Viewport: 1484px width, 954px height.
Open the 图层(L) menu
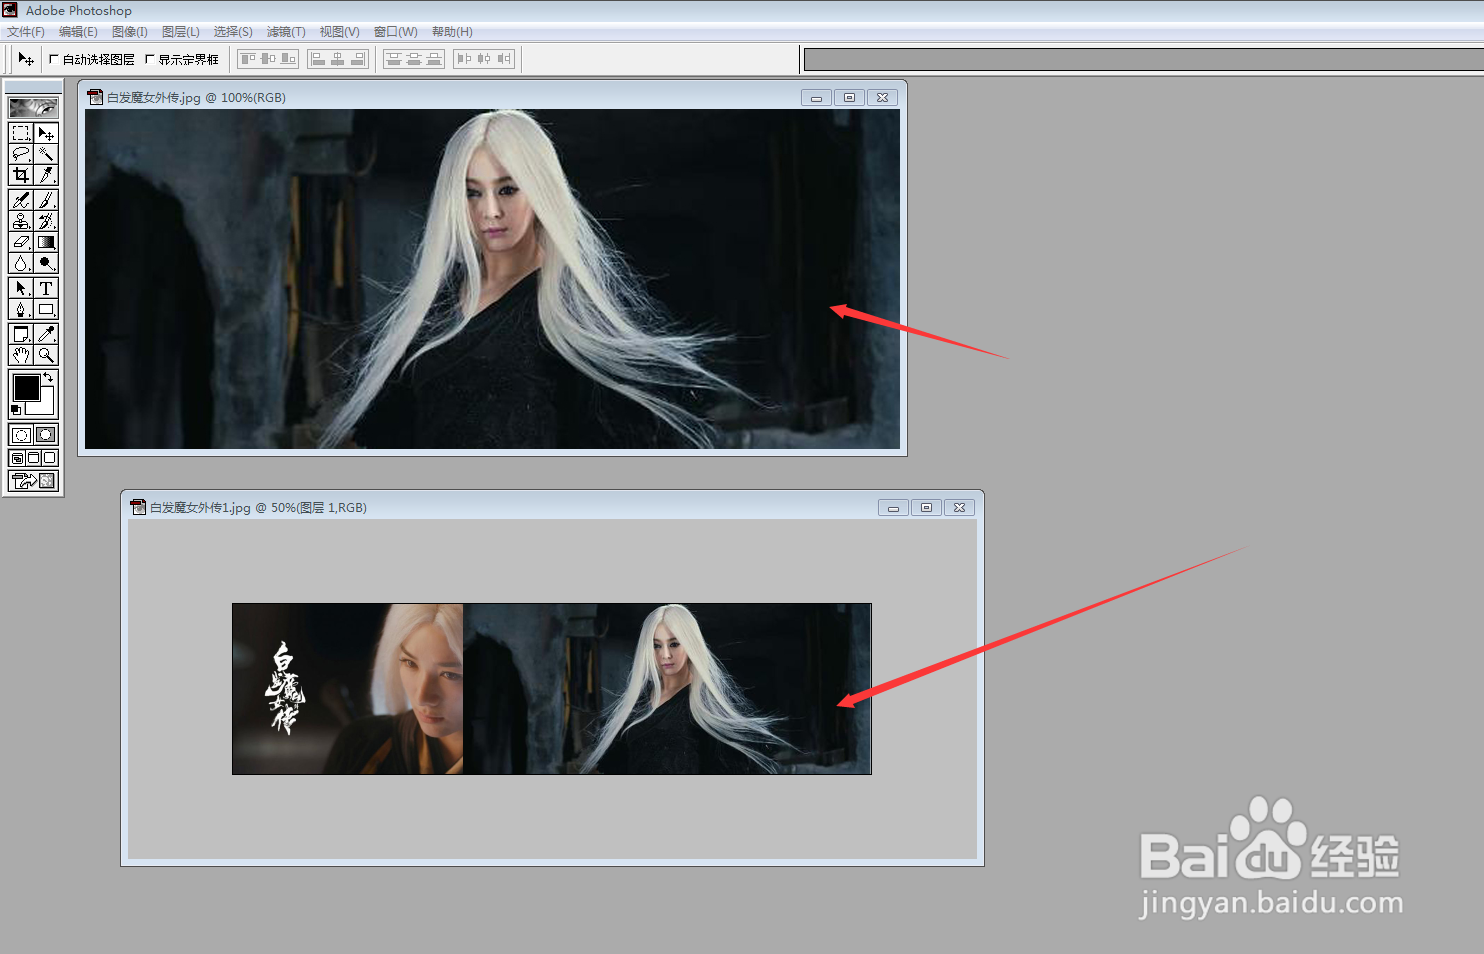click(x=181, y=32)
